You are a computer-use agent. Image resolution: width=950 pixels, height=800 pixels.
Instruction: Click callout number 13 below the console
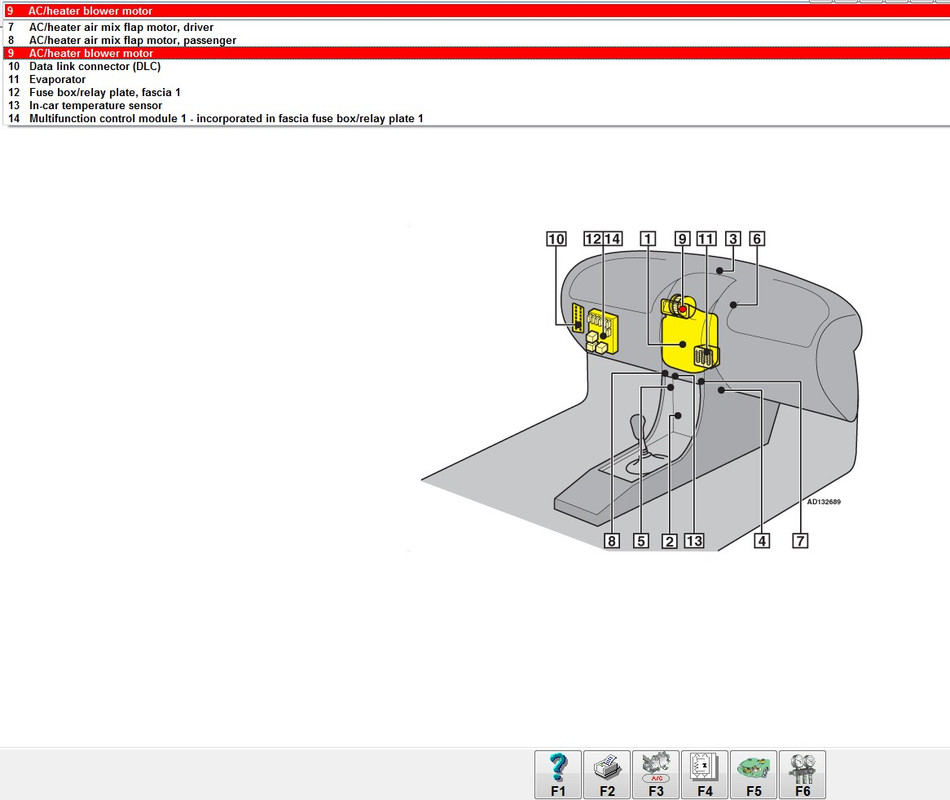tap(694, 541)
